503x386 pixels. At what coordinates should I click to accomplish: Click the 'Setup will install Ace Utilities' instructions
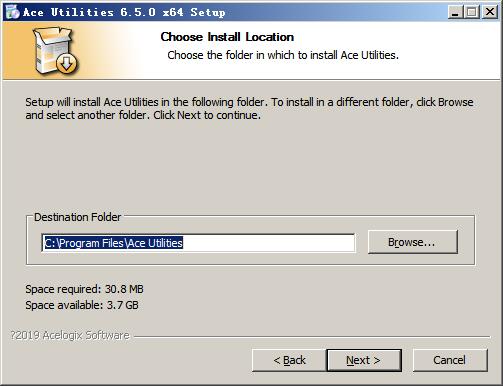249,109
